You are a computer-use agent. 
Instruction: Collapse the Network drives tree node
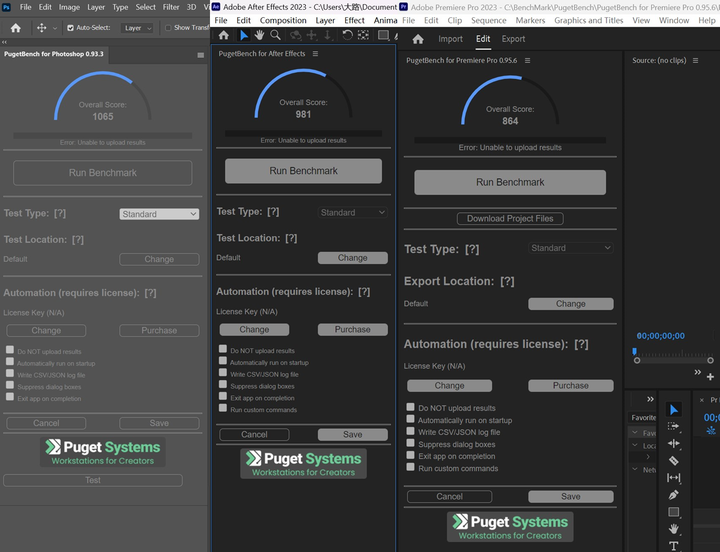(x=635, y=469)
